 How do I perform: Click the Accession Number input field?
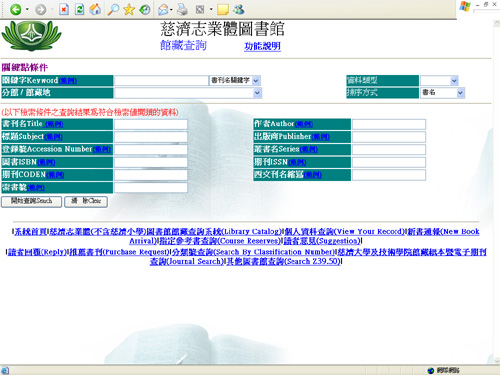pos(151,149)
